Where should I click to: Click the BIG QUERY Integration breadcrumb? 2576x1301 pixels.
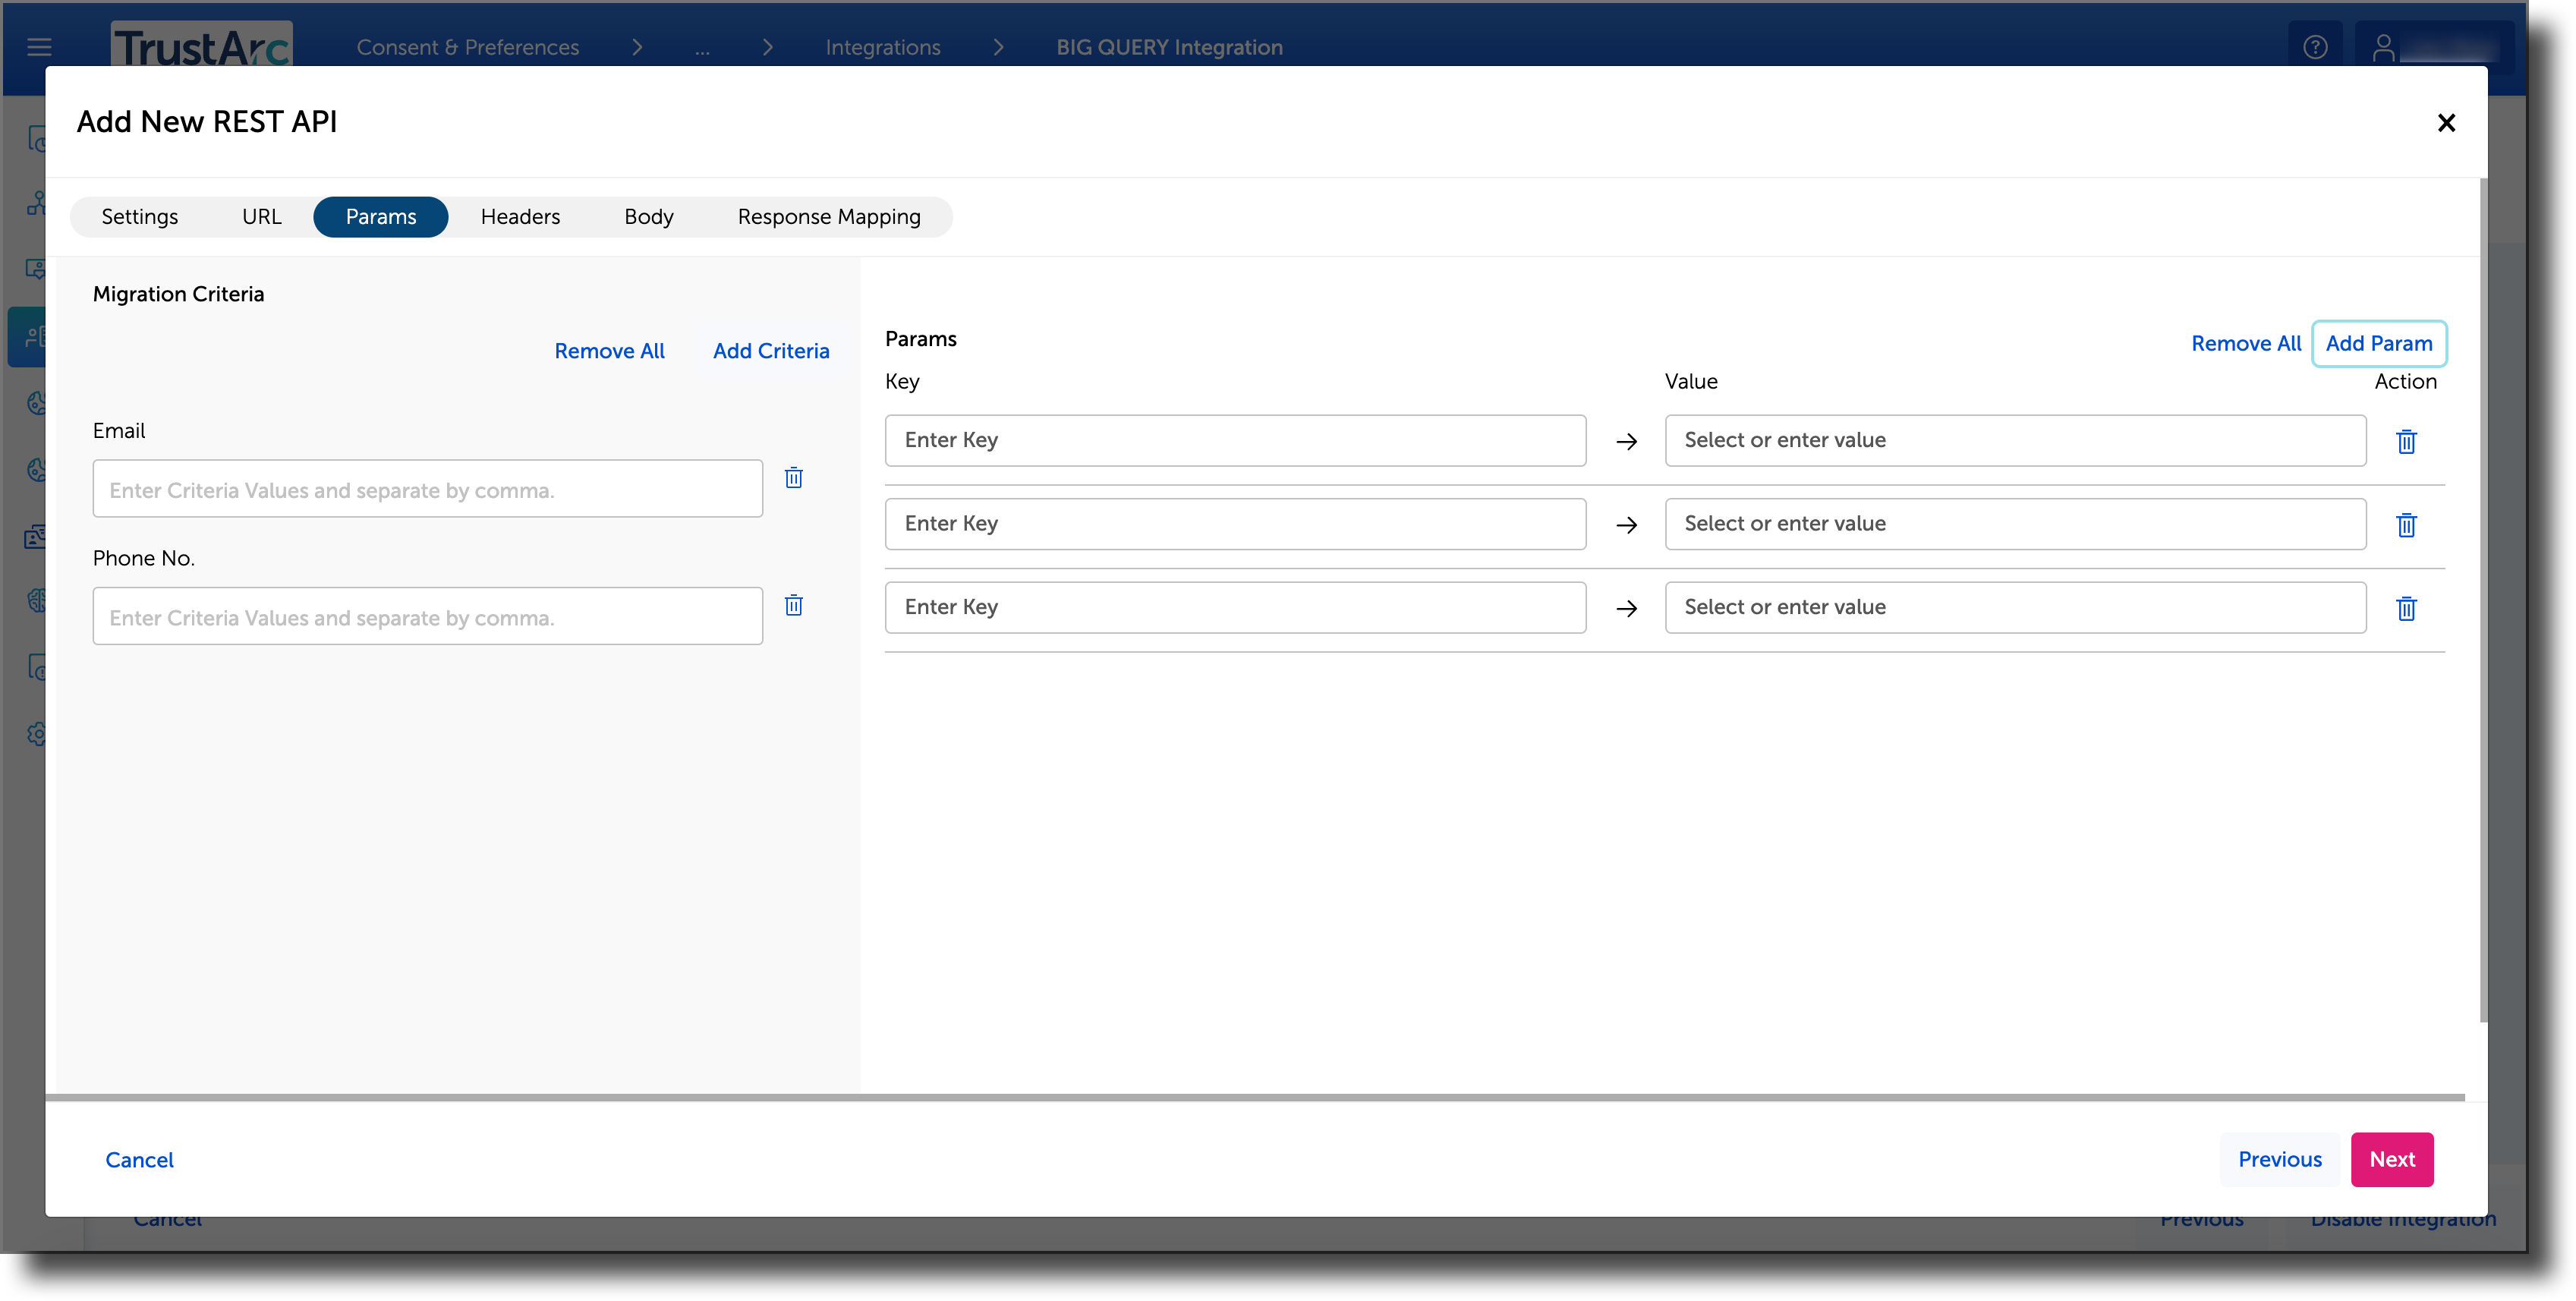(x=1169, y=47)
